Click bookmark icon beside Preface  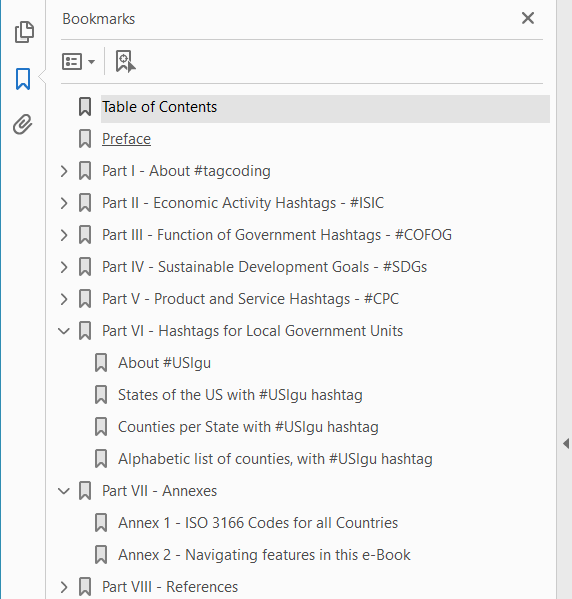85,139
